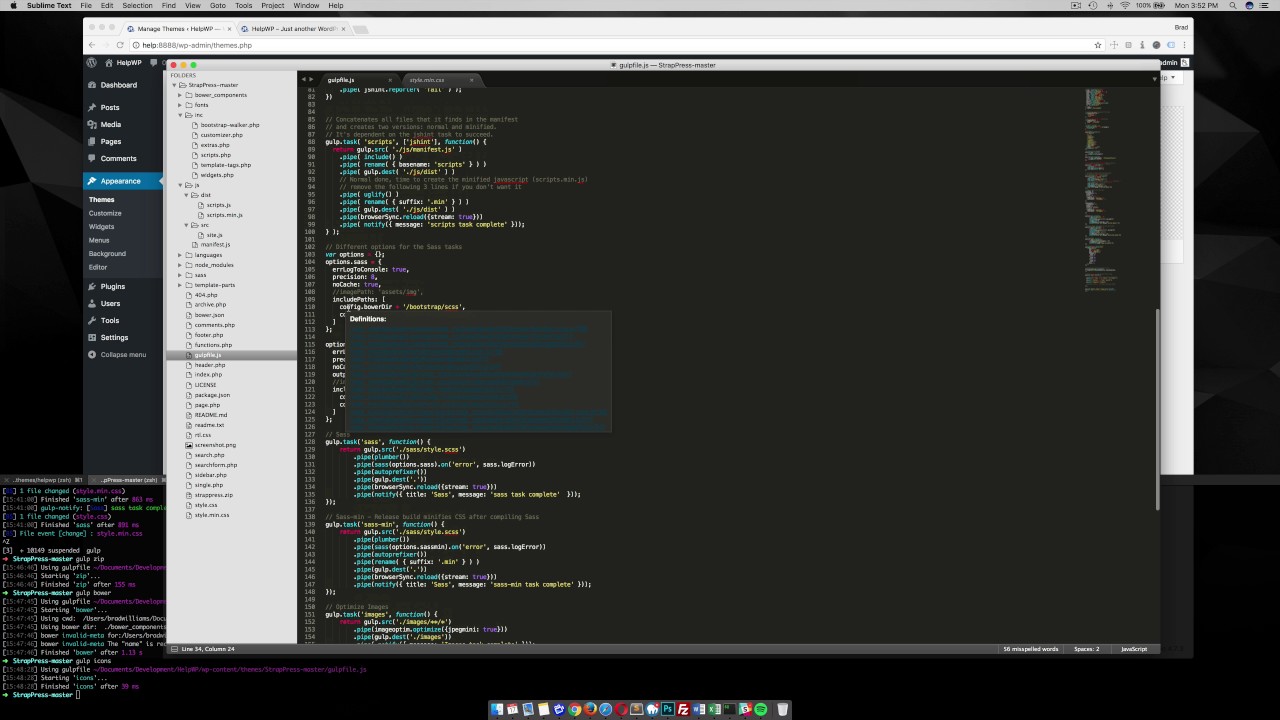Open the Comments icon in WordPress sidebar
Viewport: 1280px width, 720px height.
pos(91,158)
